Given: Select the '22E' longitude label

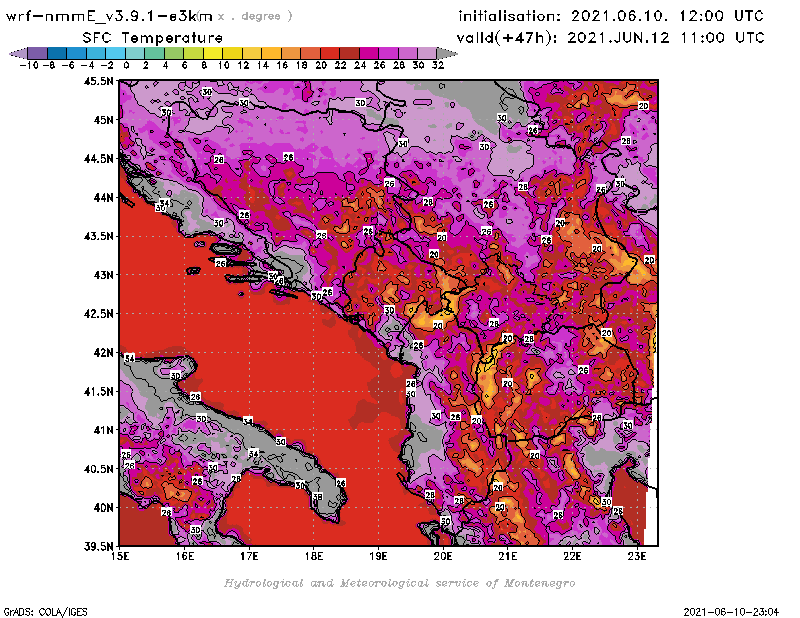Looking at the screenshot, I should pyautogui.click(x=572, y=556).
